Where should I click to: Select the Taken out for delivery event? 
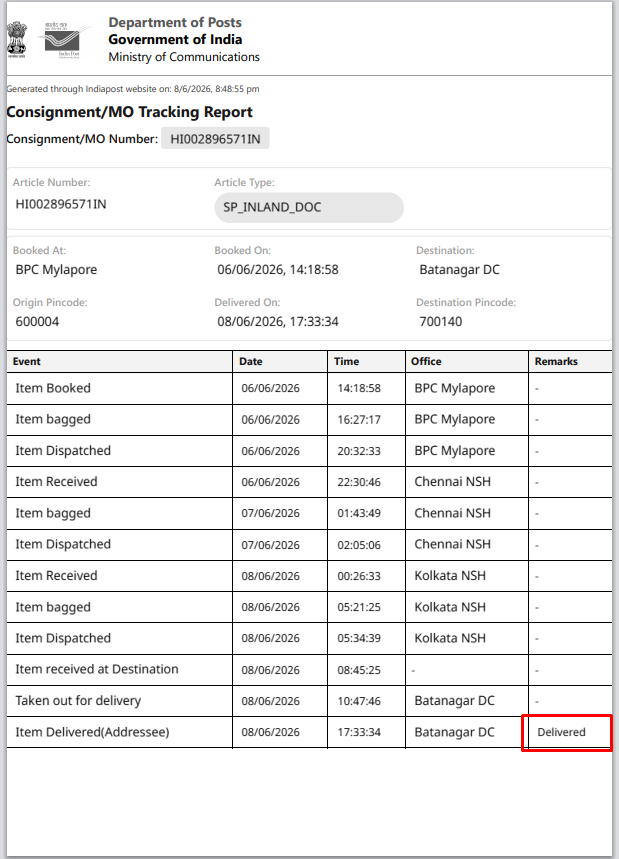pyautogui.click(x=78, y=701)
